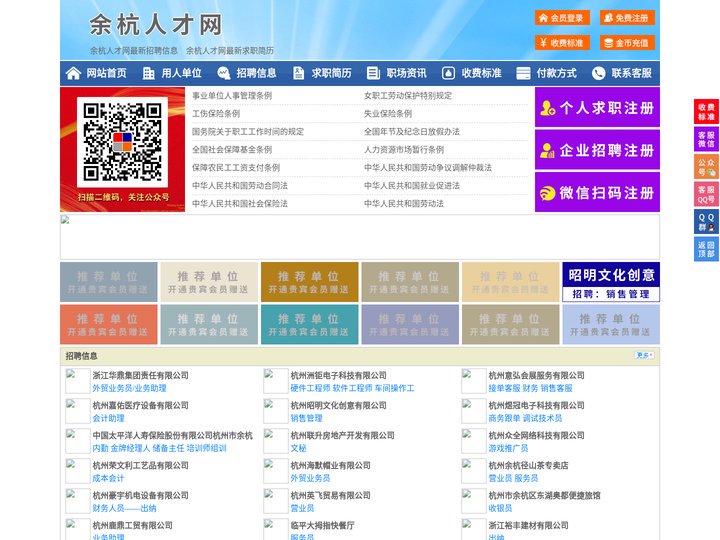Click the 金币充值 button
Viewport: 720px width, 540px height.
[x=627, y=43]
